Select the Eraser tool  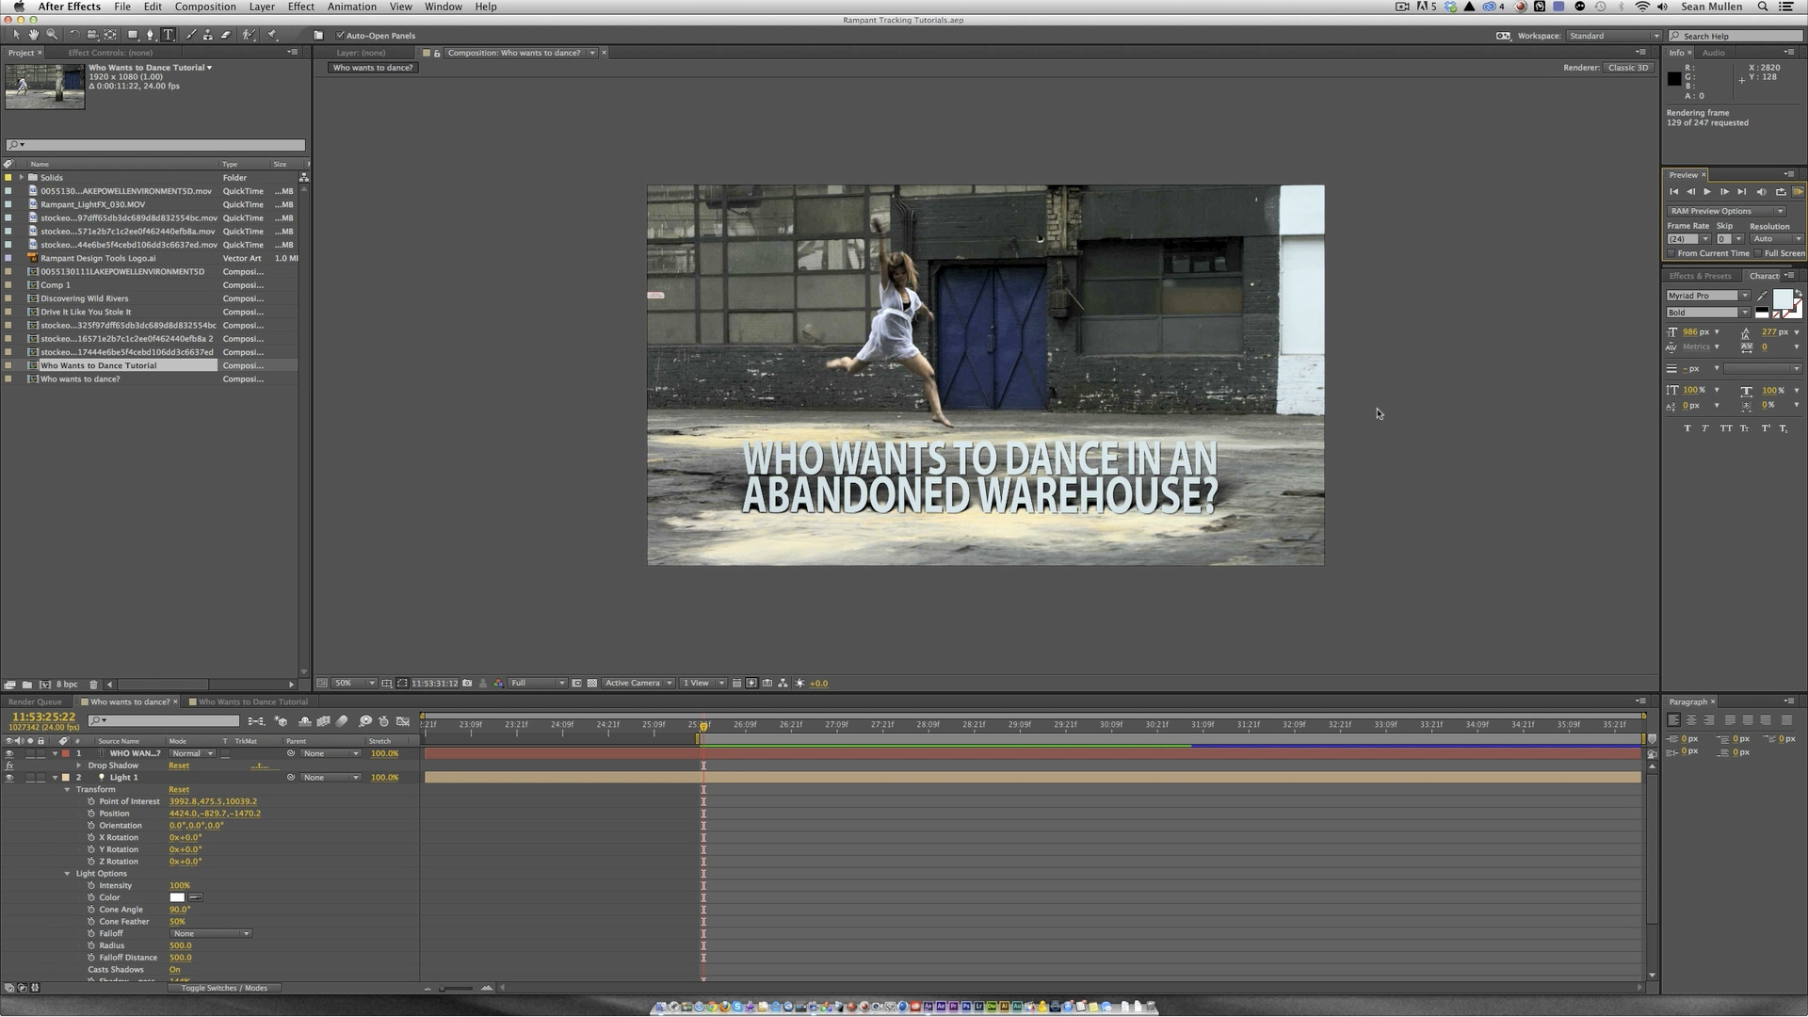pyautogui.click(x=226, y=35)
